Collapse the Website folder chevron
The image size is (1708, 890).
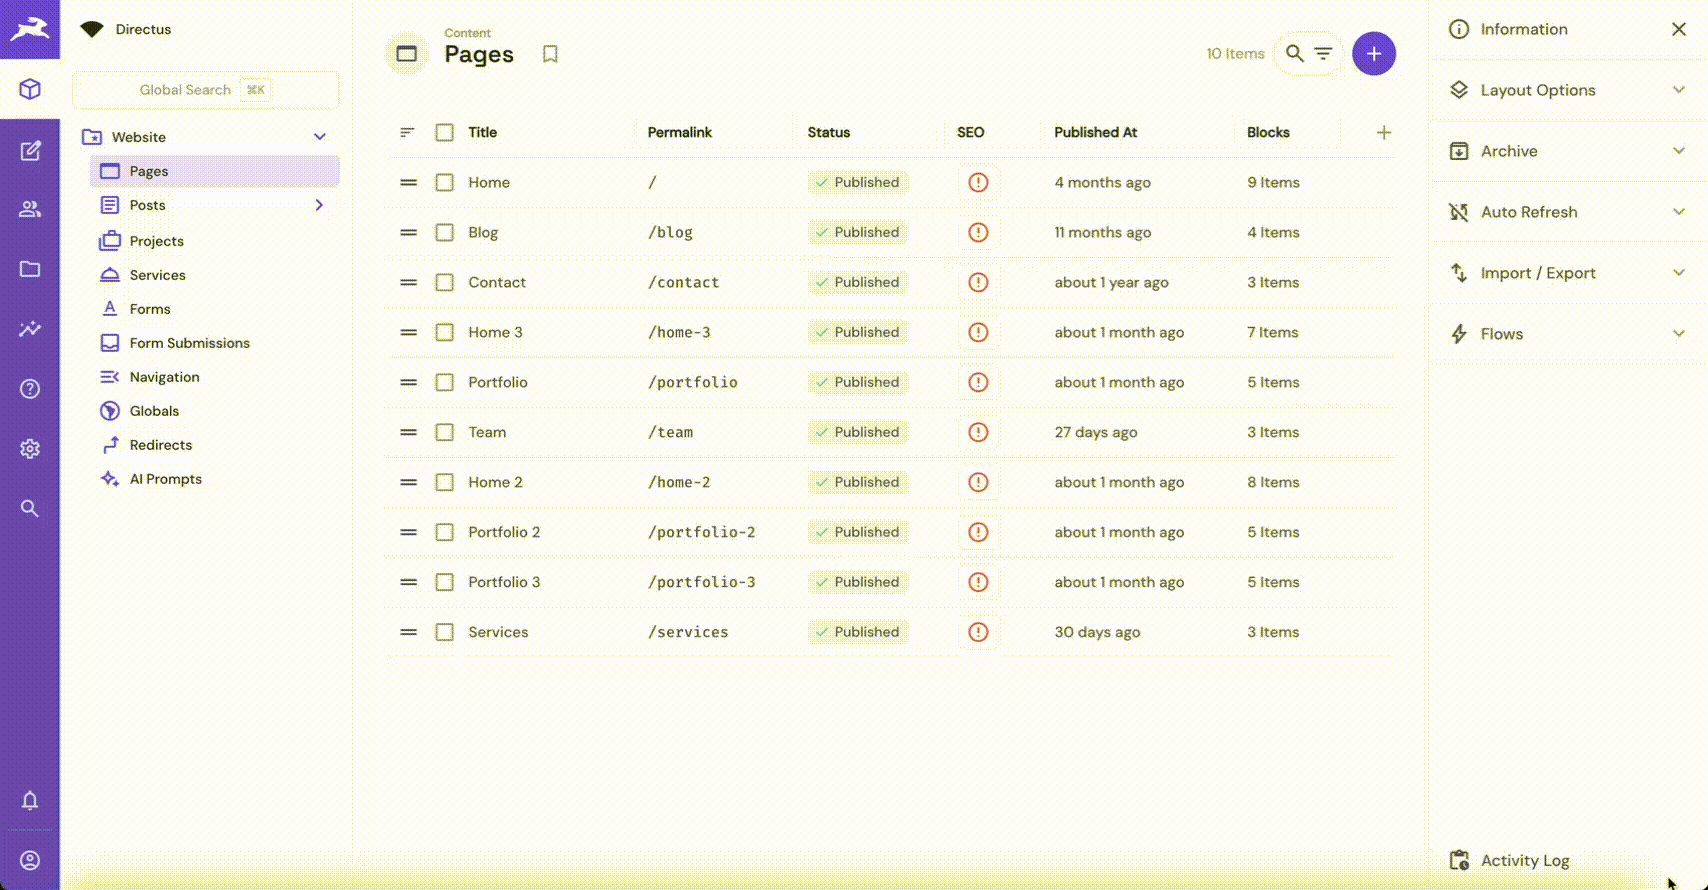tap(320, 137)
